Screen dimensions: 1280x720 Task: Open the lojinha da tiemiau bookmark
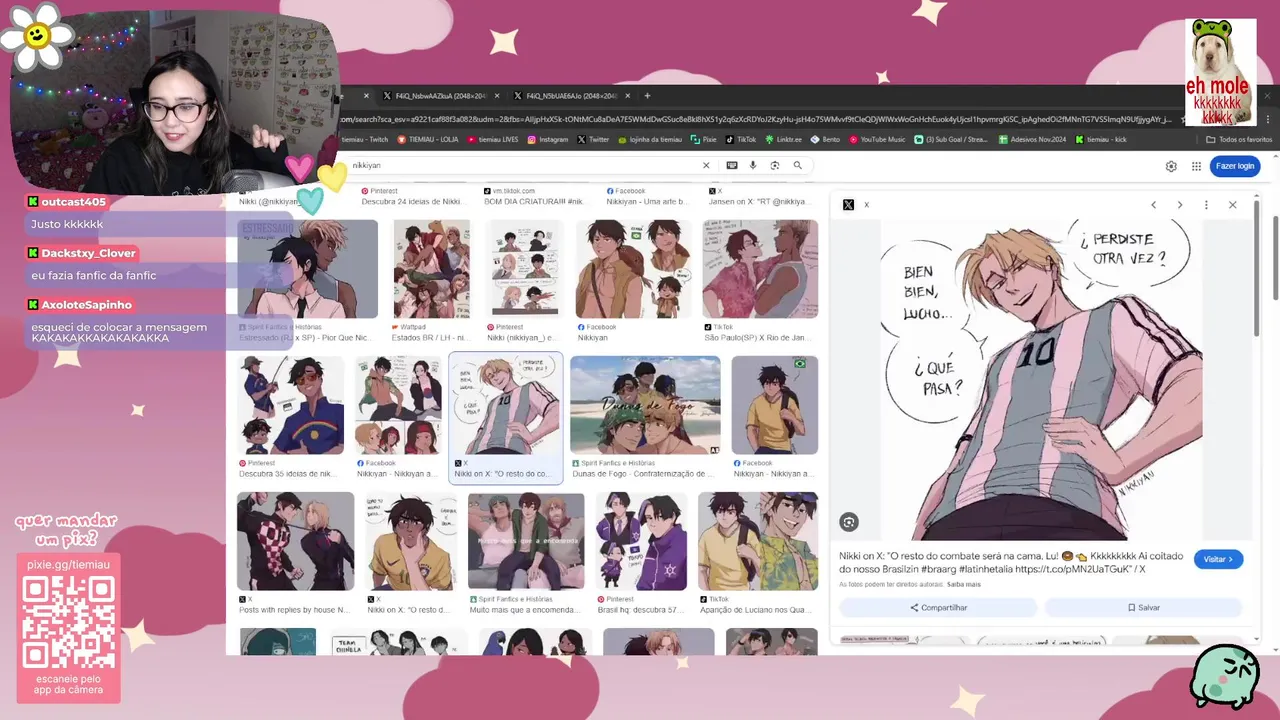[x=650, y=140]
